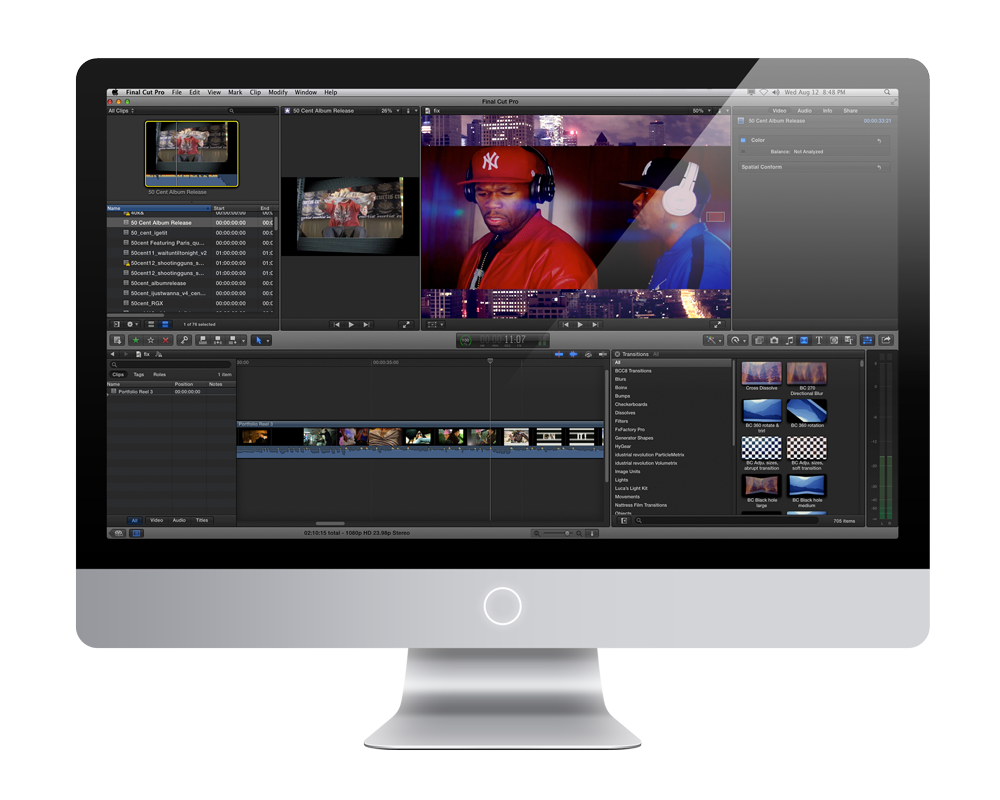Screen dimensions: 1000x800
Task: Open the 26% event viewer zoom dropdown
Action: (x=390, y=111)
